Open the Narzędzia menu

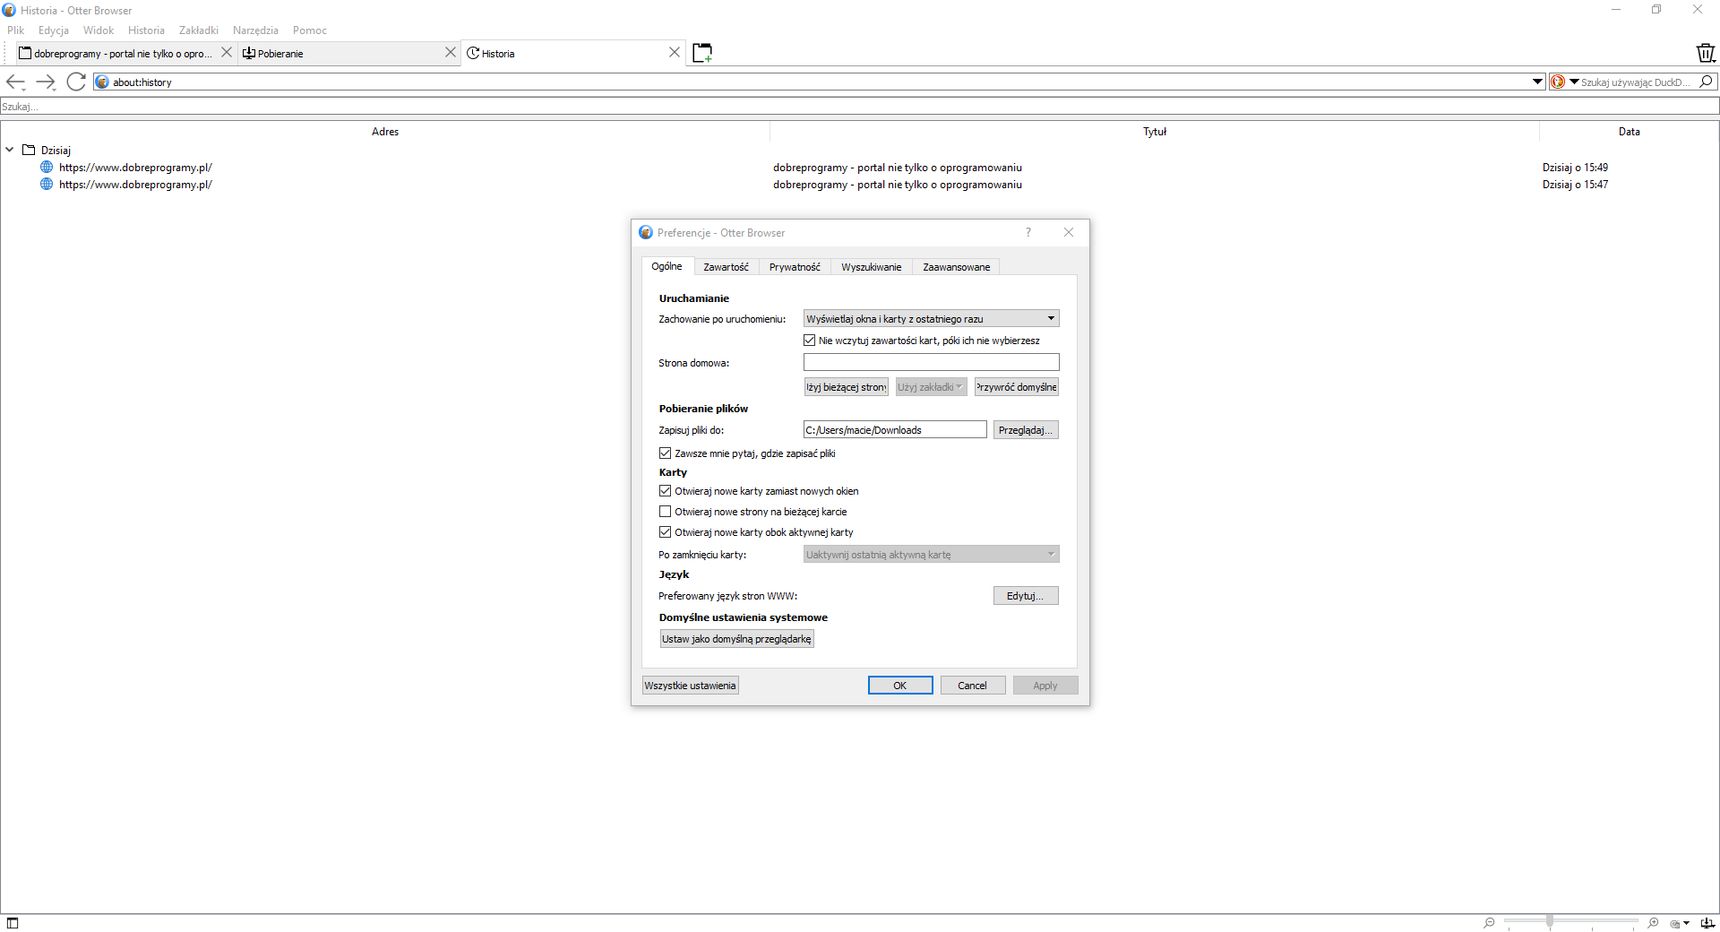point(255,30)
